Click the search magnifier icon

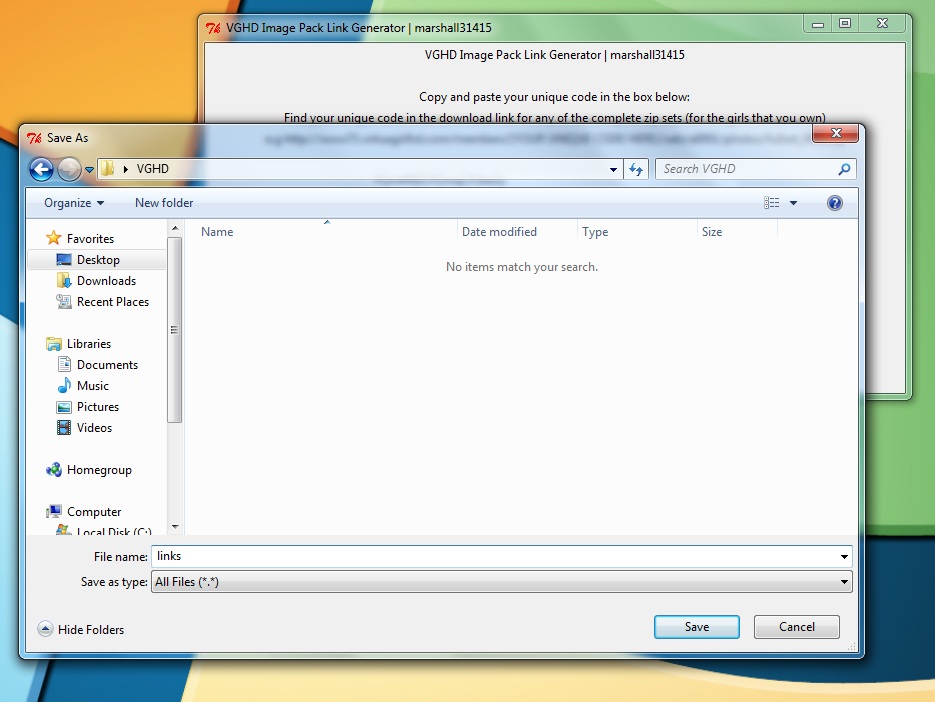tap(845, 169)
